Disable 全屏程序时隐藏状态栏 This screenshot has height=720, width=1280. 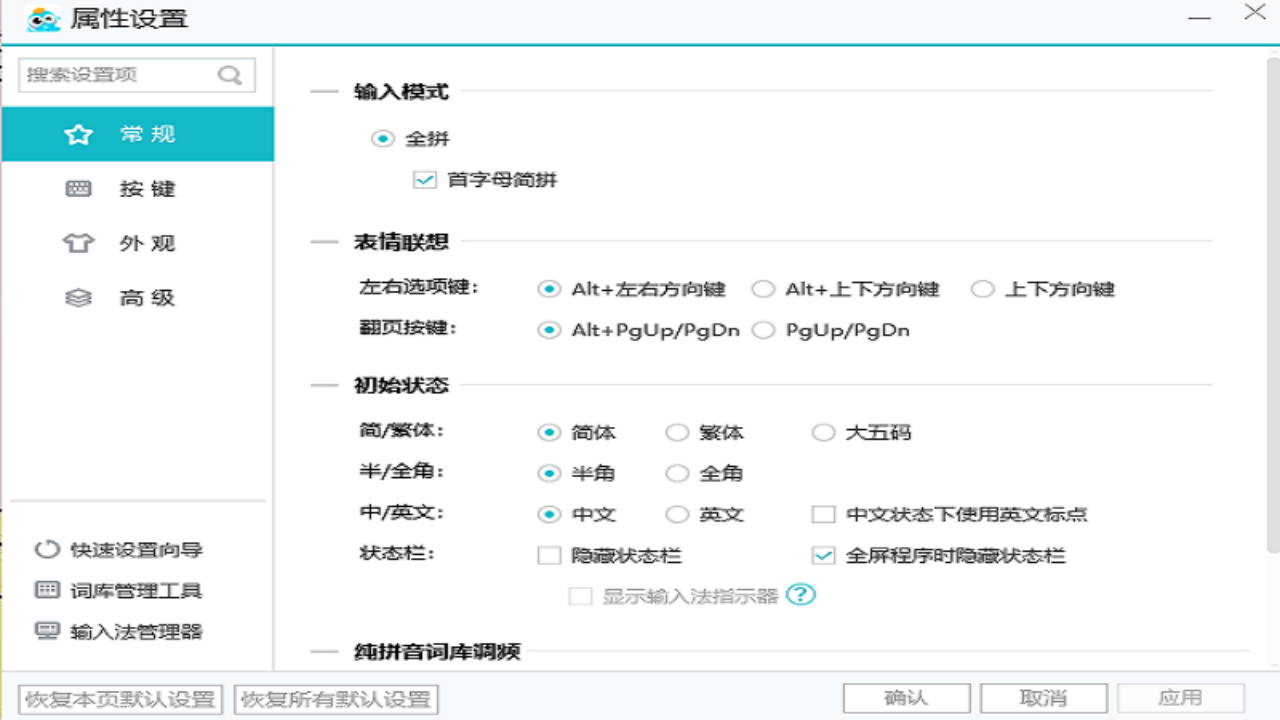[x=824, y=555]
